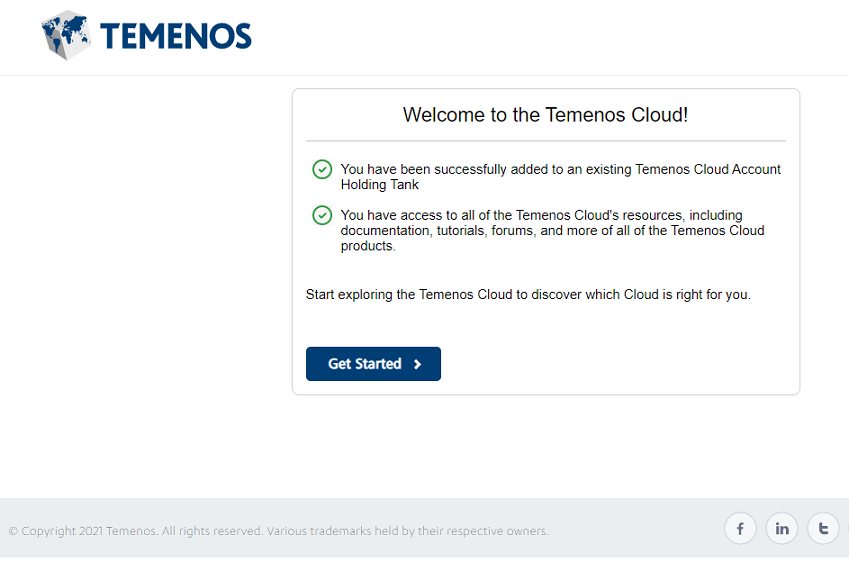Click the Temenos globe cube logo
The image size is (849, 562).
66,35
